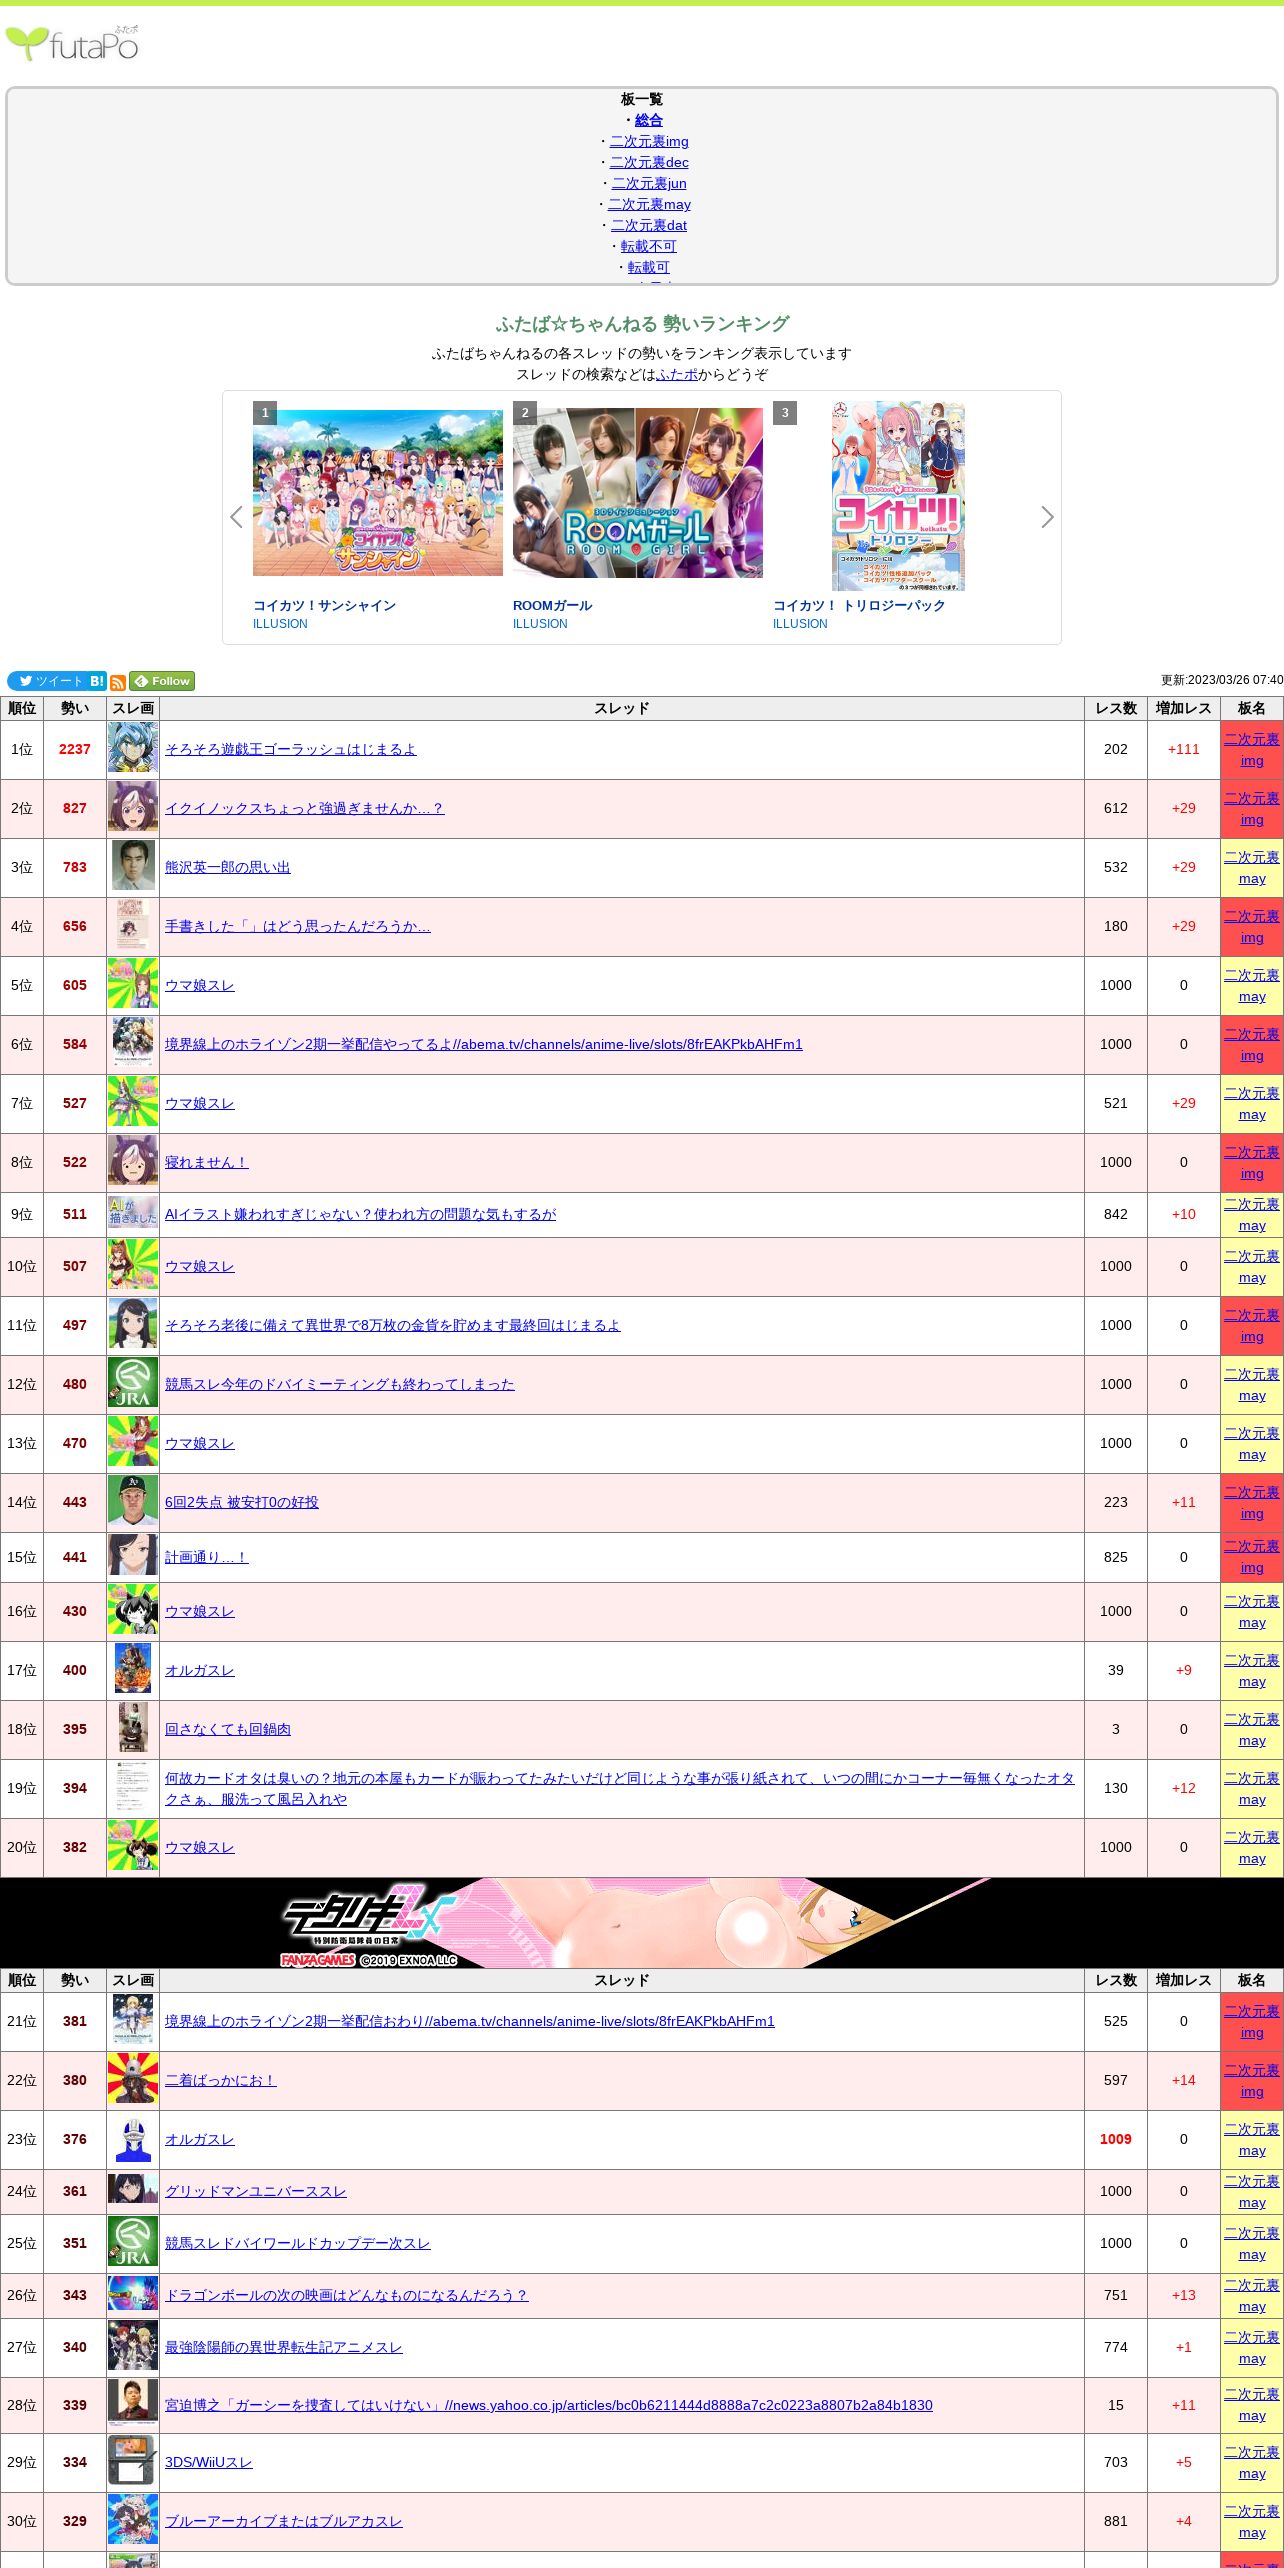Open the 転載可 board link

(649, 267)
